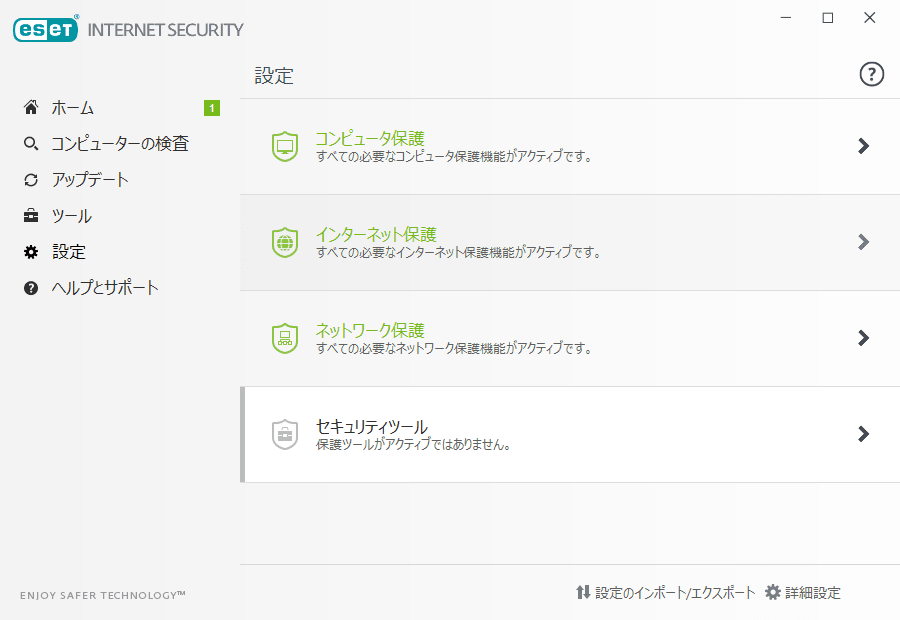900x620 pixels.
Task: Click the gear icon for 設定
Action: tap(31, 252)
